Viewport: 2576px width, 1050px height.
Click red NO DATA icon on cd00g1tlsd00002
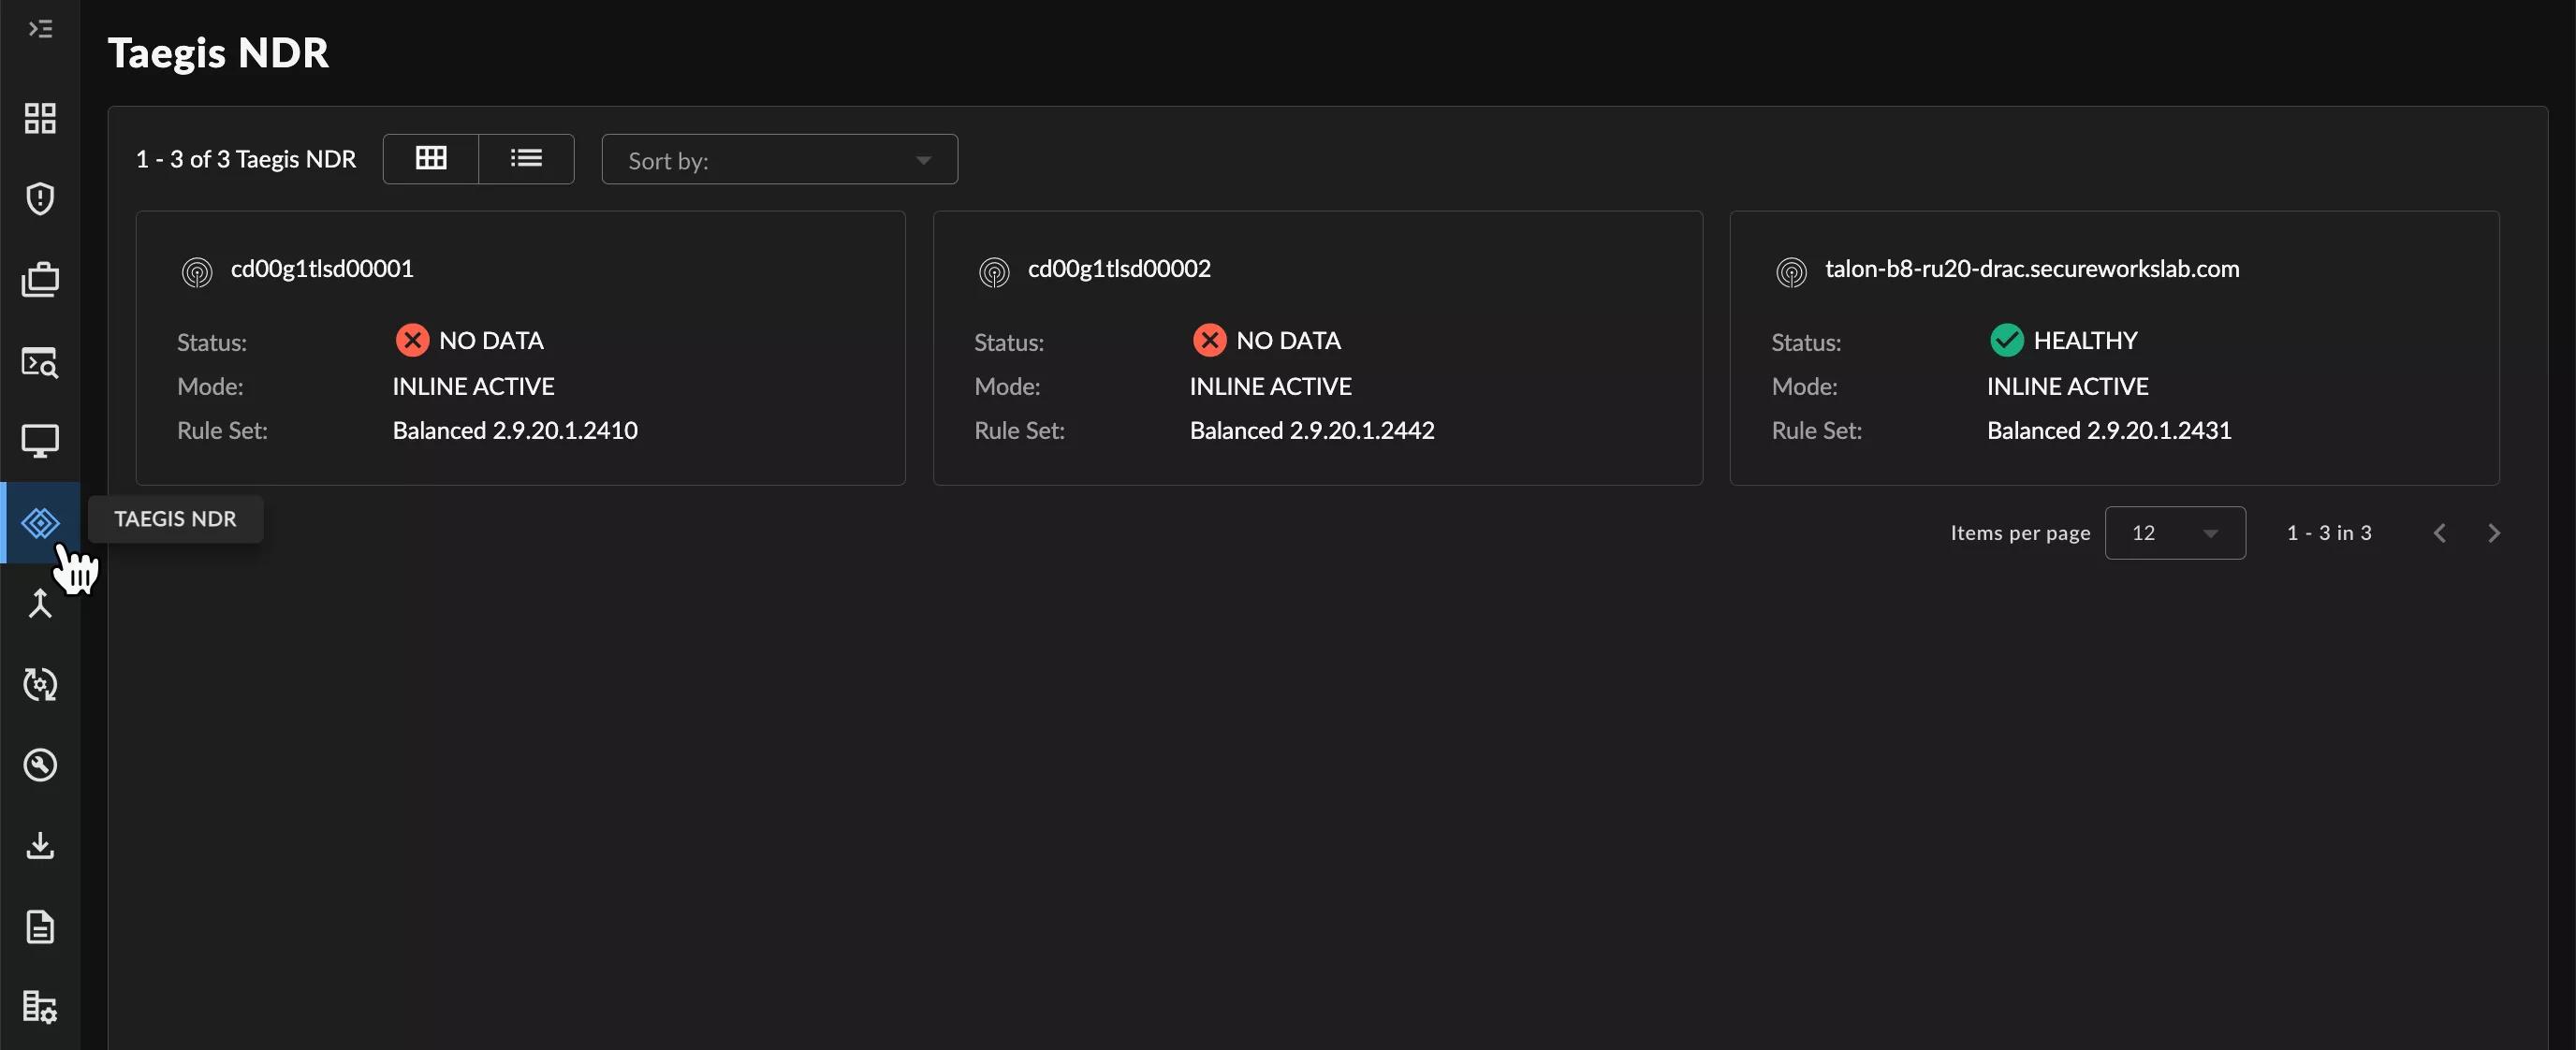point(1209,341)
